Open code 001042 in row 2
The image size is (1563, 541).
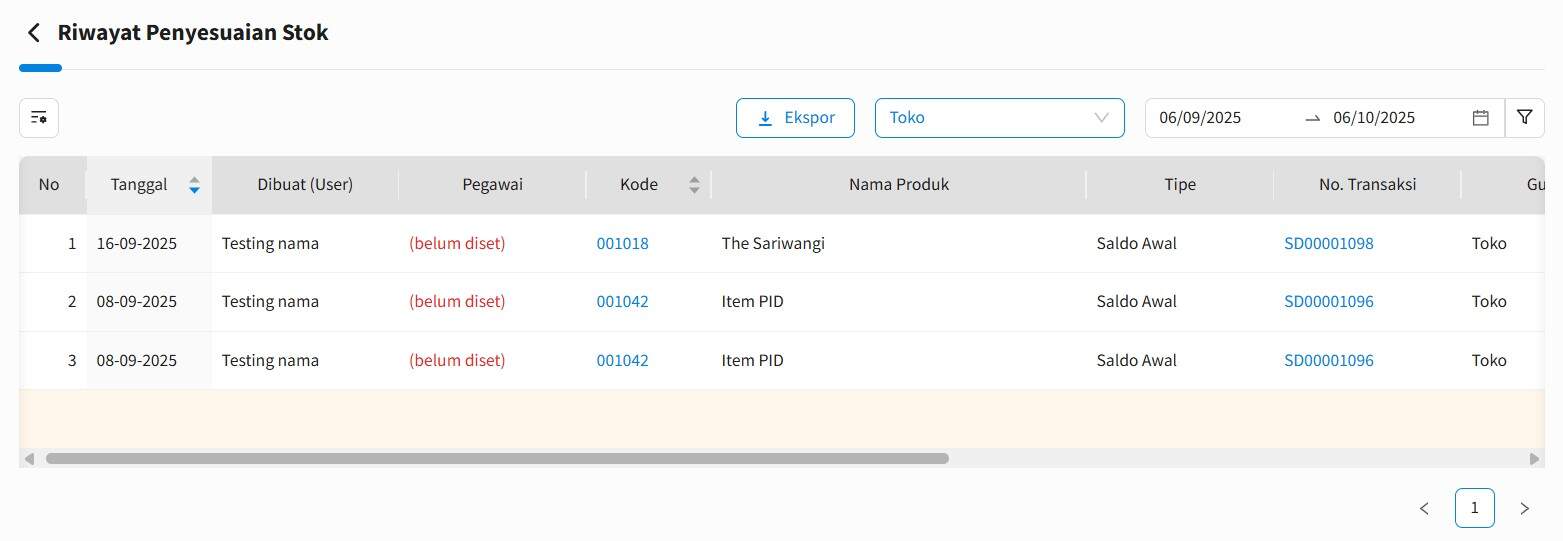pos(622,302)
